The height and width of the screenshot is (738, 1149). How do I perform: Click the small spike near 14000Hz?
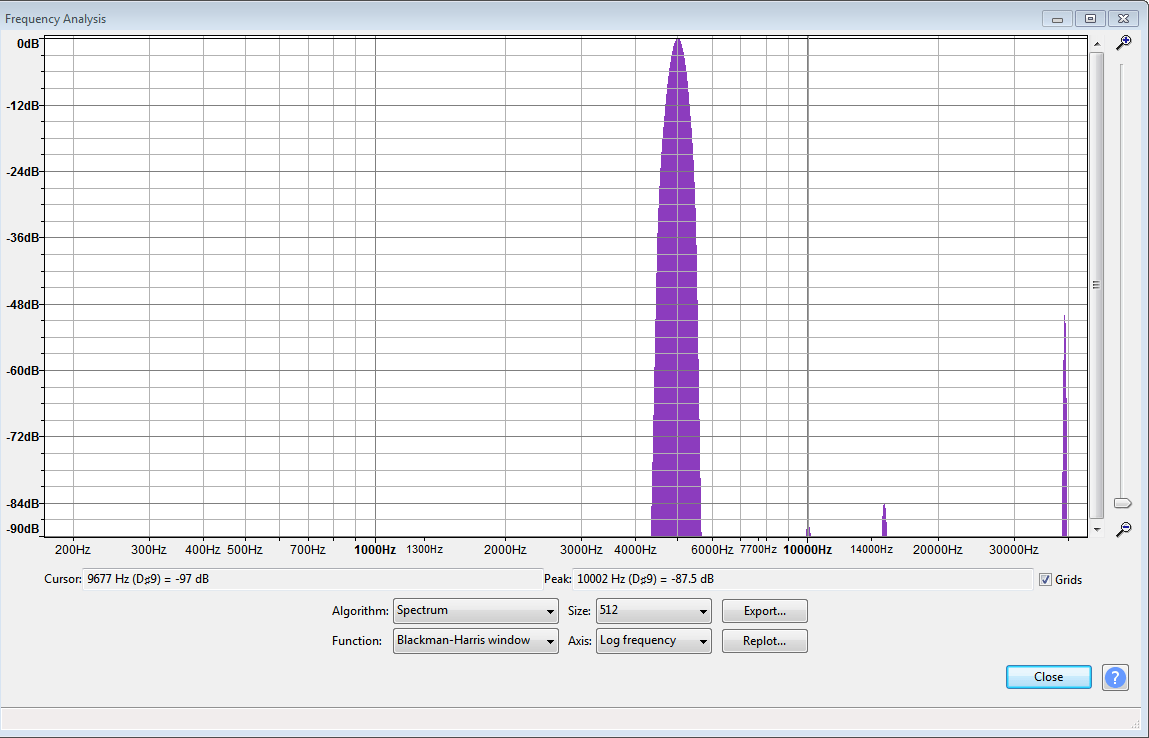tap(884, 520)
